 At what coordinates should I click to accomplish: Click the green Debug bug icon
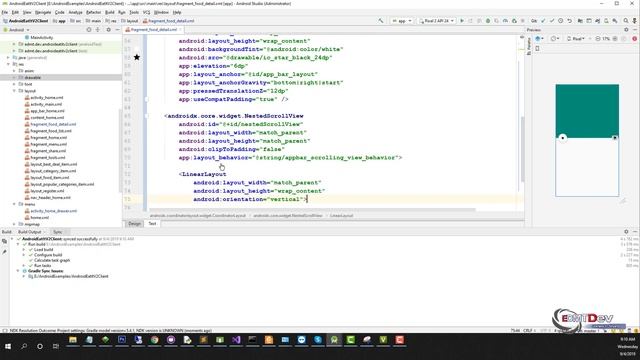coord(488,21)
